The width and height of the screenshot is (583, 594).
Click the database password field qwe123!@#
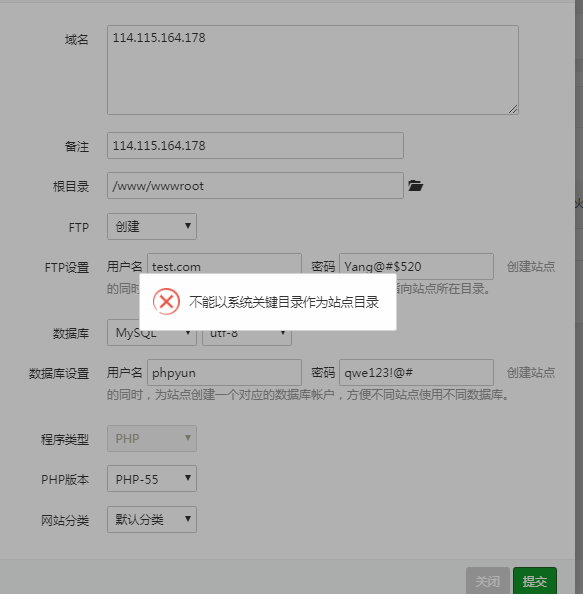[416, 373]
